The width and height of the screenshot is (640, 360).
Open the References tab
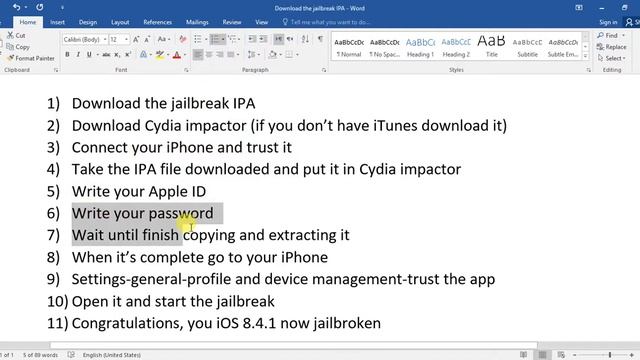[x=158, y=22]
